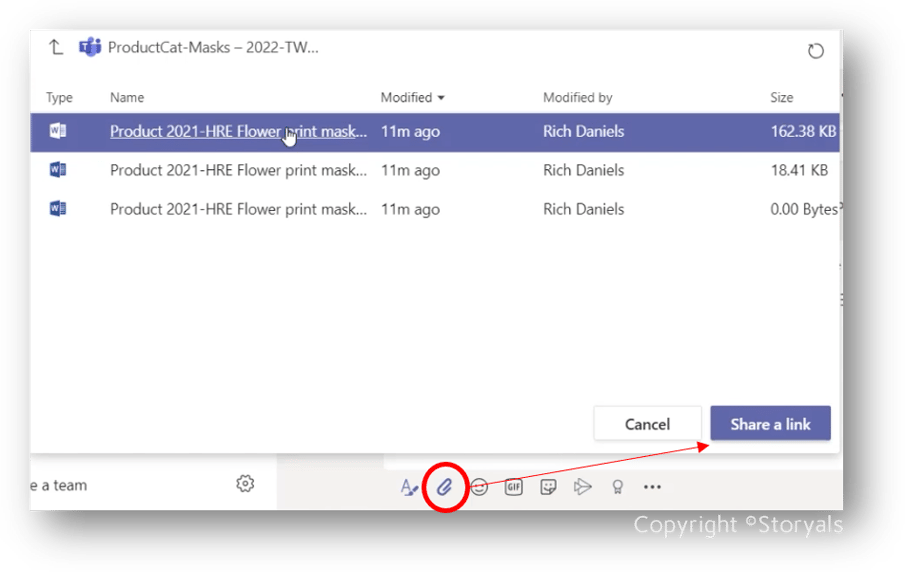Open the GIF picker
905x572 pixels.
pyautogui.click(x=513, y=487)
